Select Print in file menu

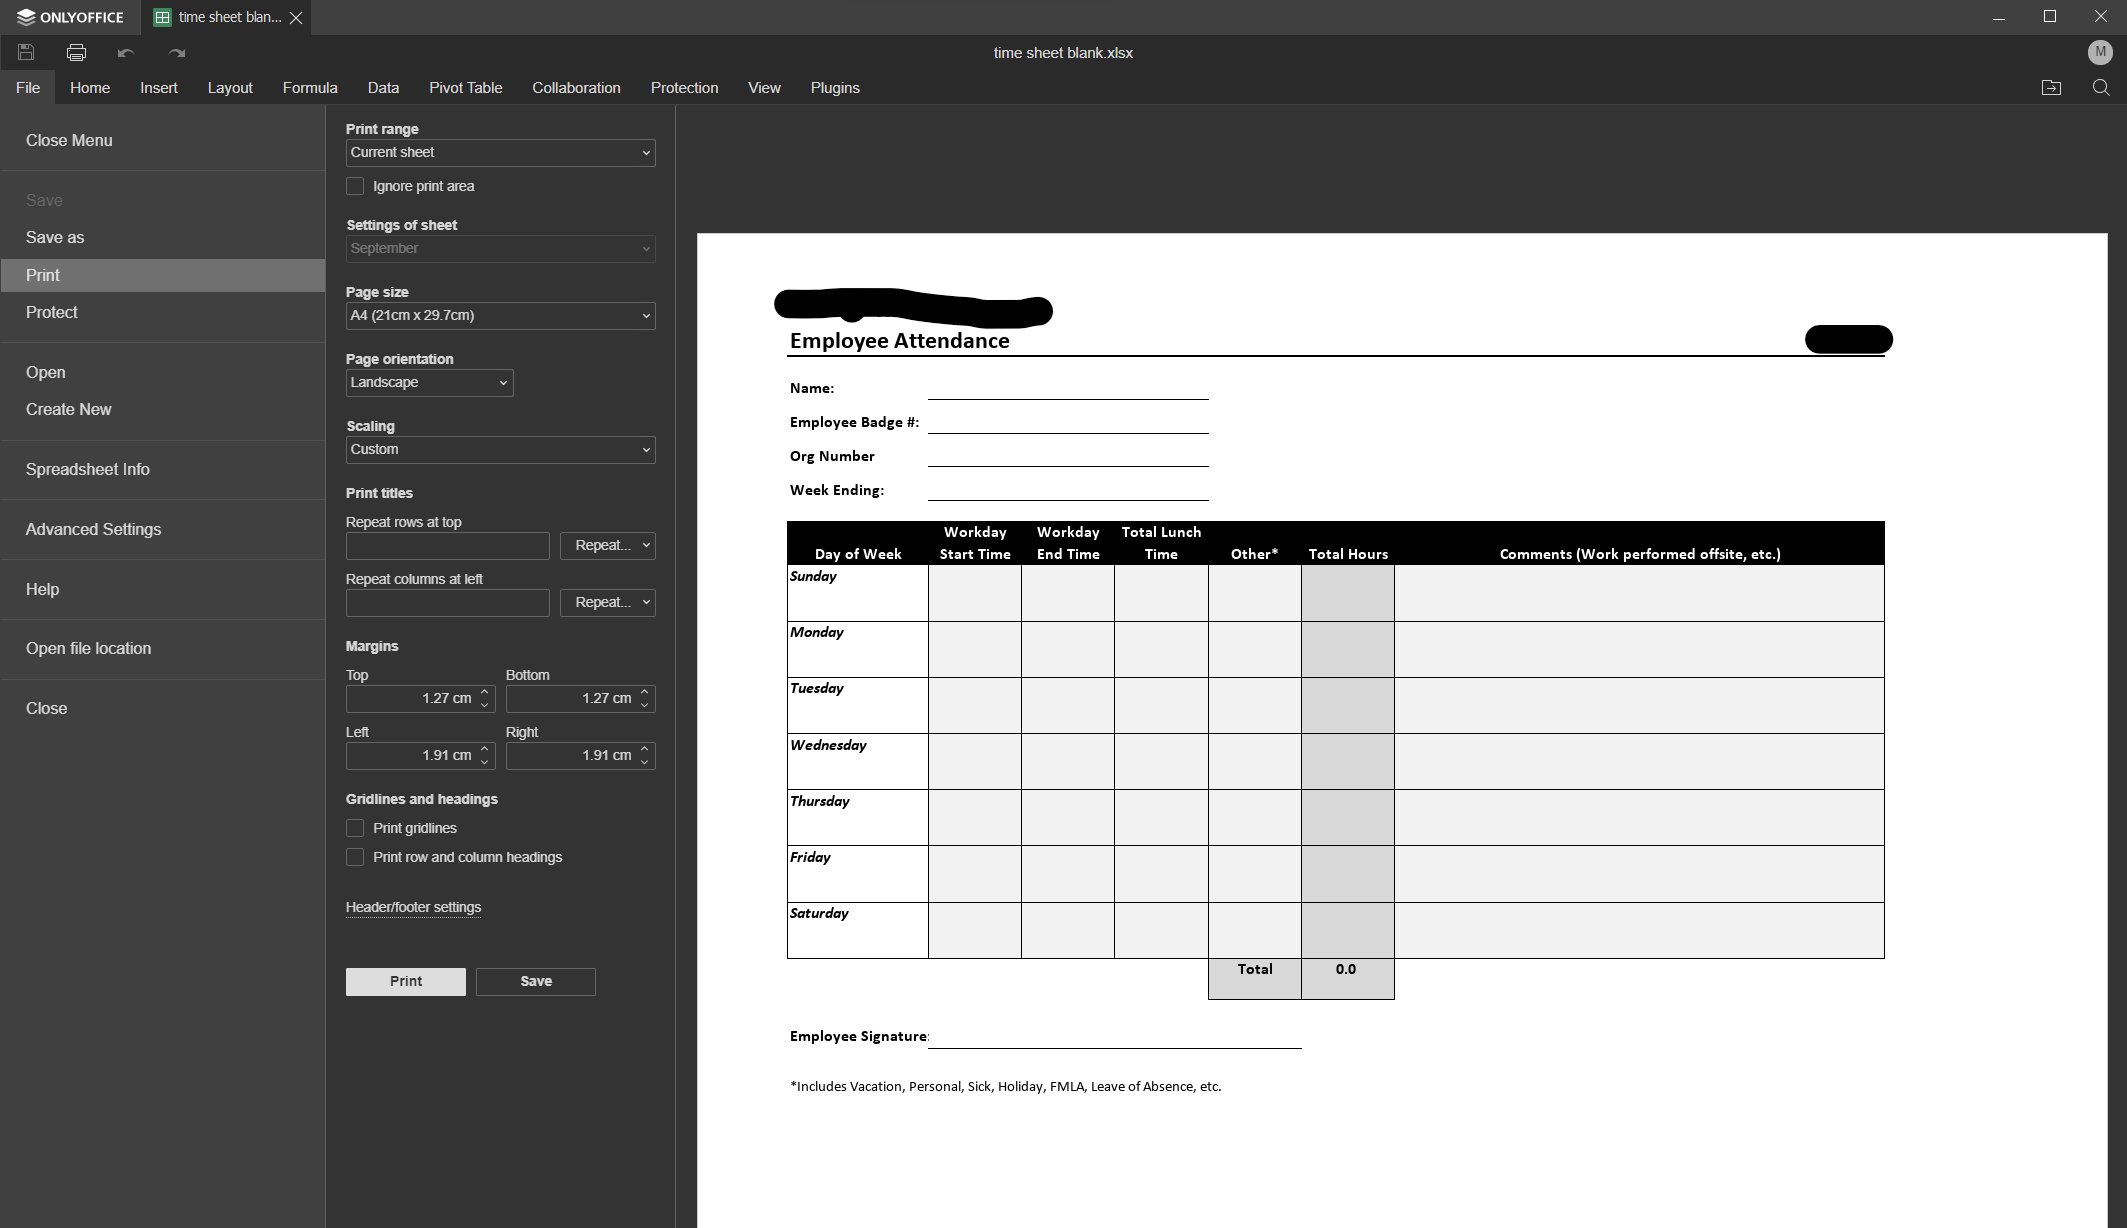(x=163, y=275)
